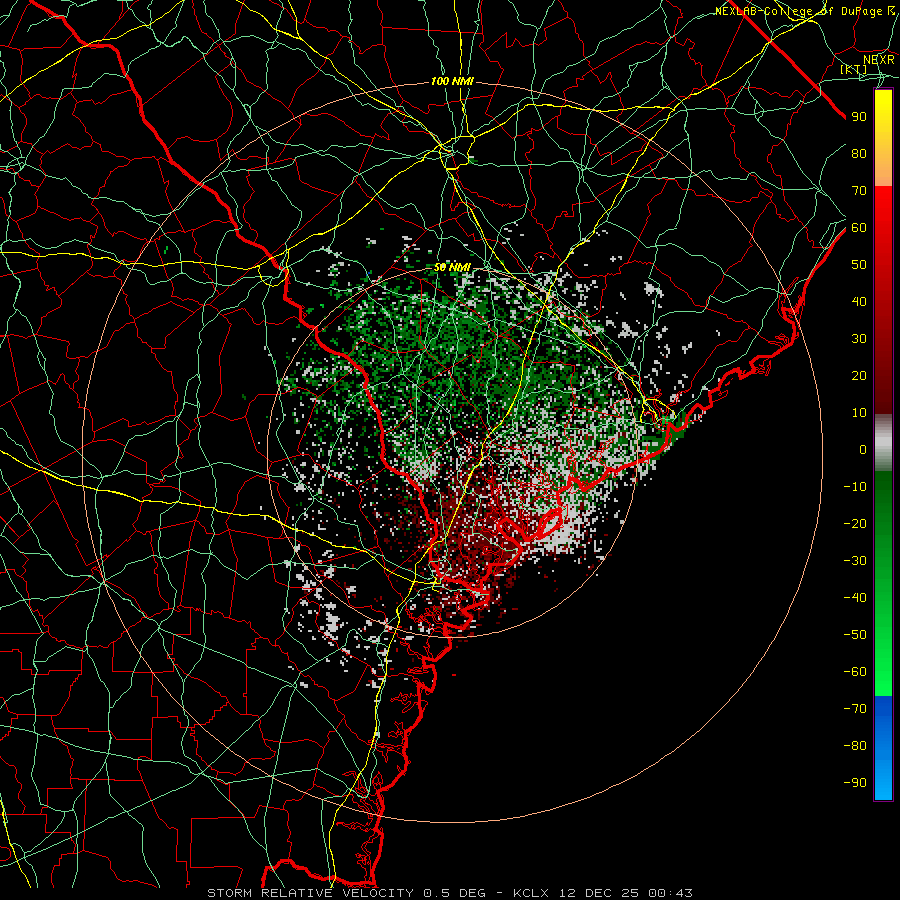Click the 90 value on the velocity scale
This screenshot has height=900, width=900.
(859, 117)
